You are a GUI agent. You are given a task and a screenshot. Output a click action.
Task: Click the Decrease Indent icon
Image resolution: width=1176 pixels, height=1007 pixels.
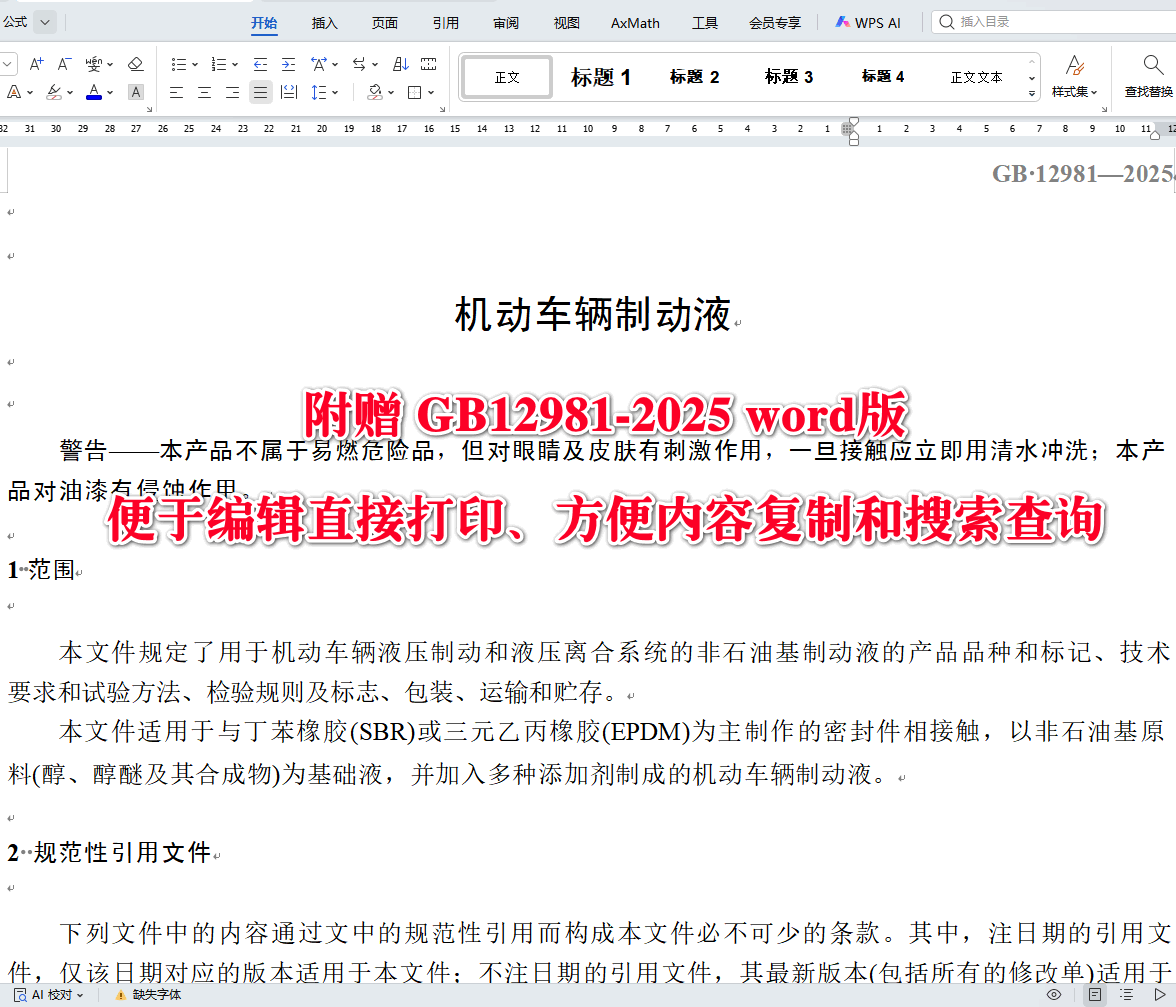(x=260, y=64)
